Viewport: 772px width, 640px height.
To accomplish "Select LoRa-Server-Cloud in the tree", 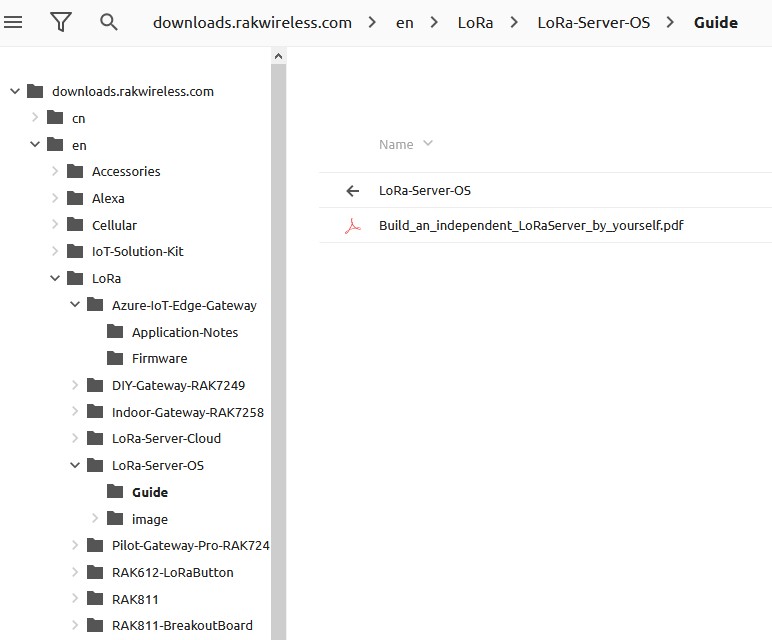I will 166,439.
